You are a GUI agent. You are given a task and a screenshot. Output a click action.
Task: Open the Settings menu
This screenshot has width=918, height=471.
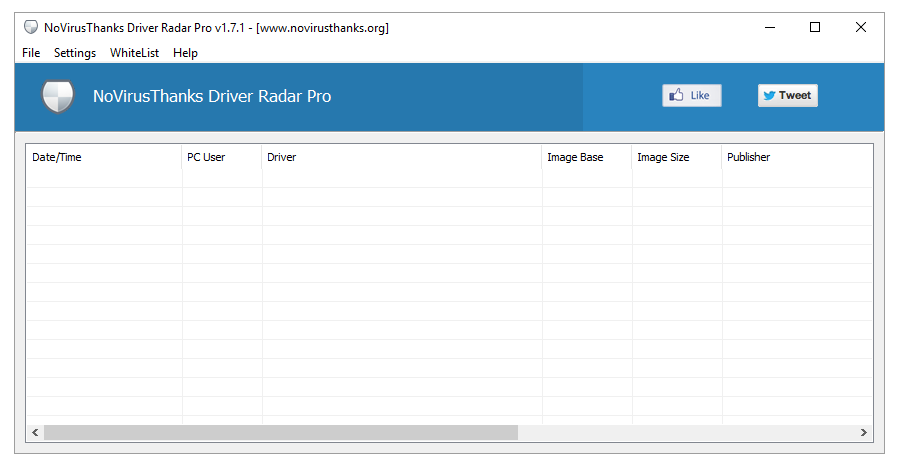tap(75, 53)
